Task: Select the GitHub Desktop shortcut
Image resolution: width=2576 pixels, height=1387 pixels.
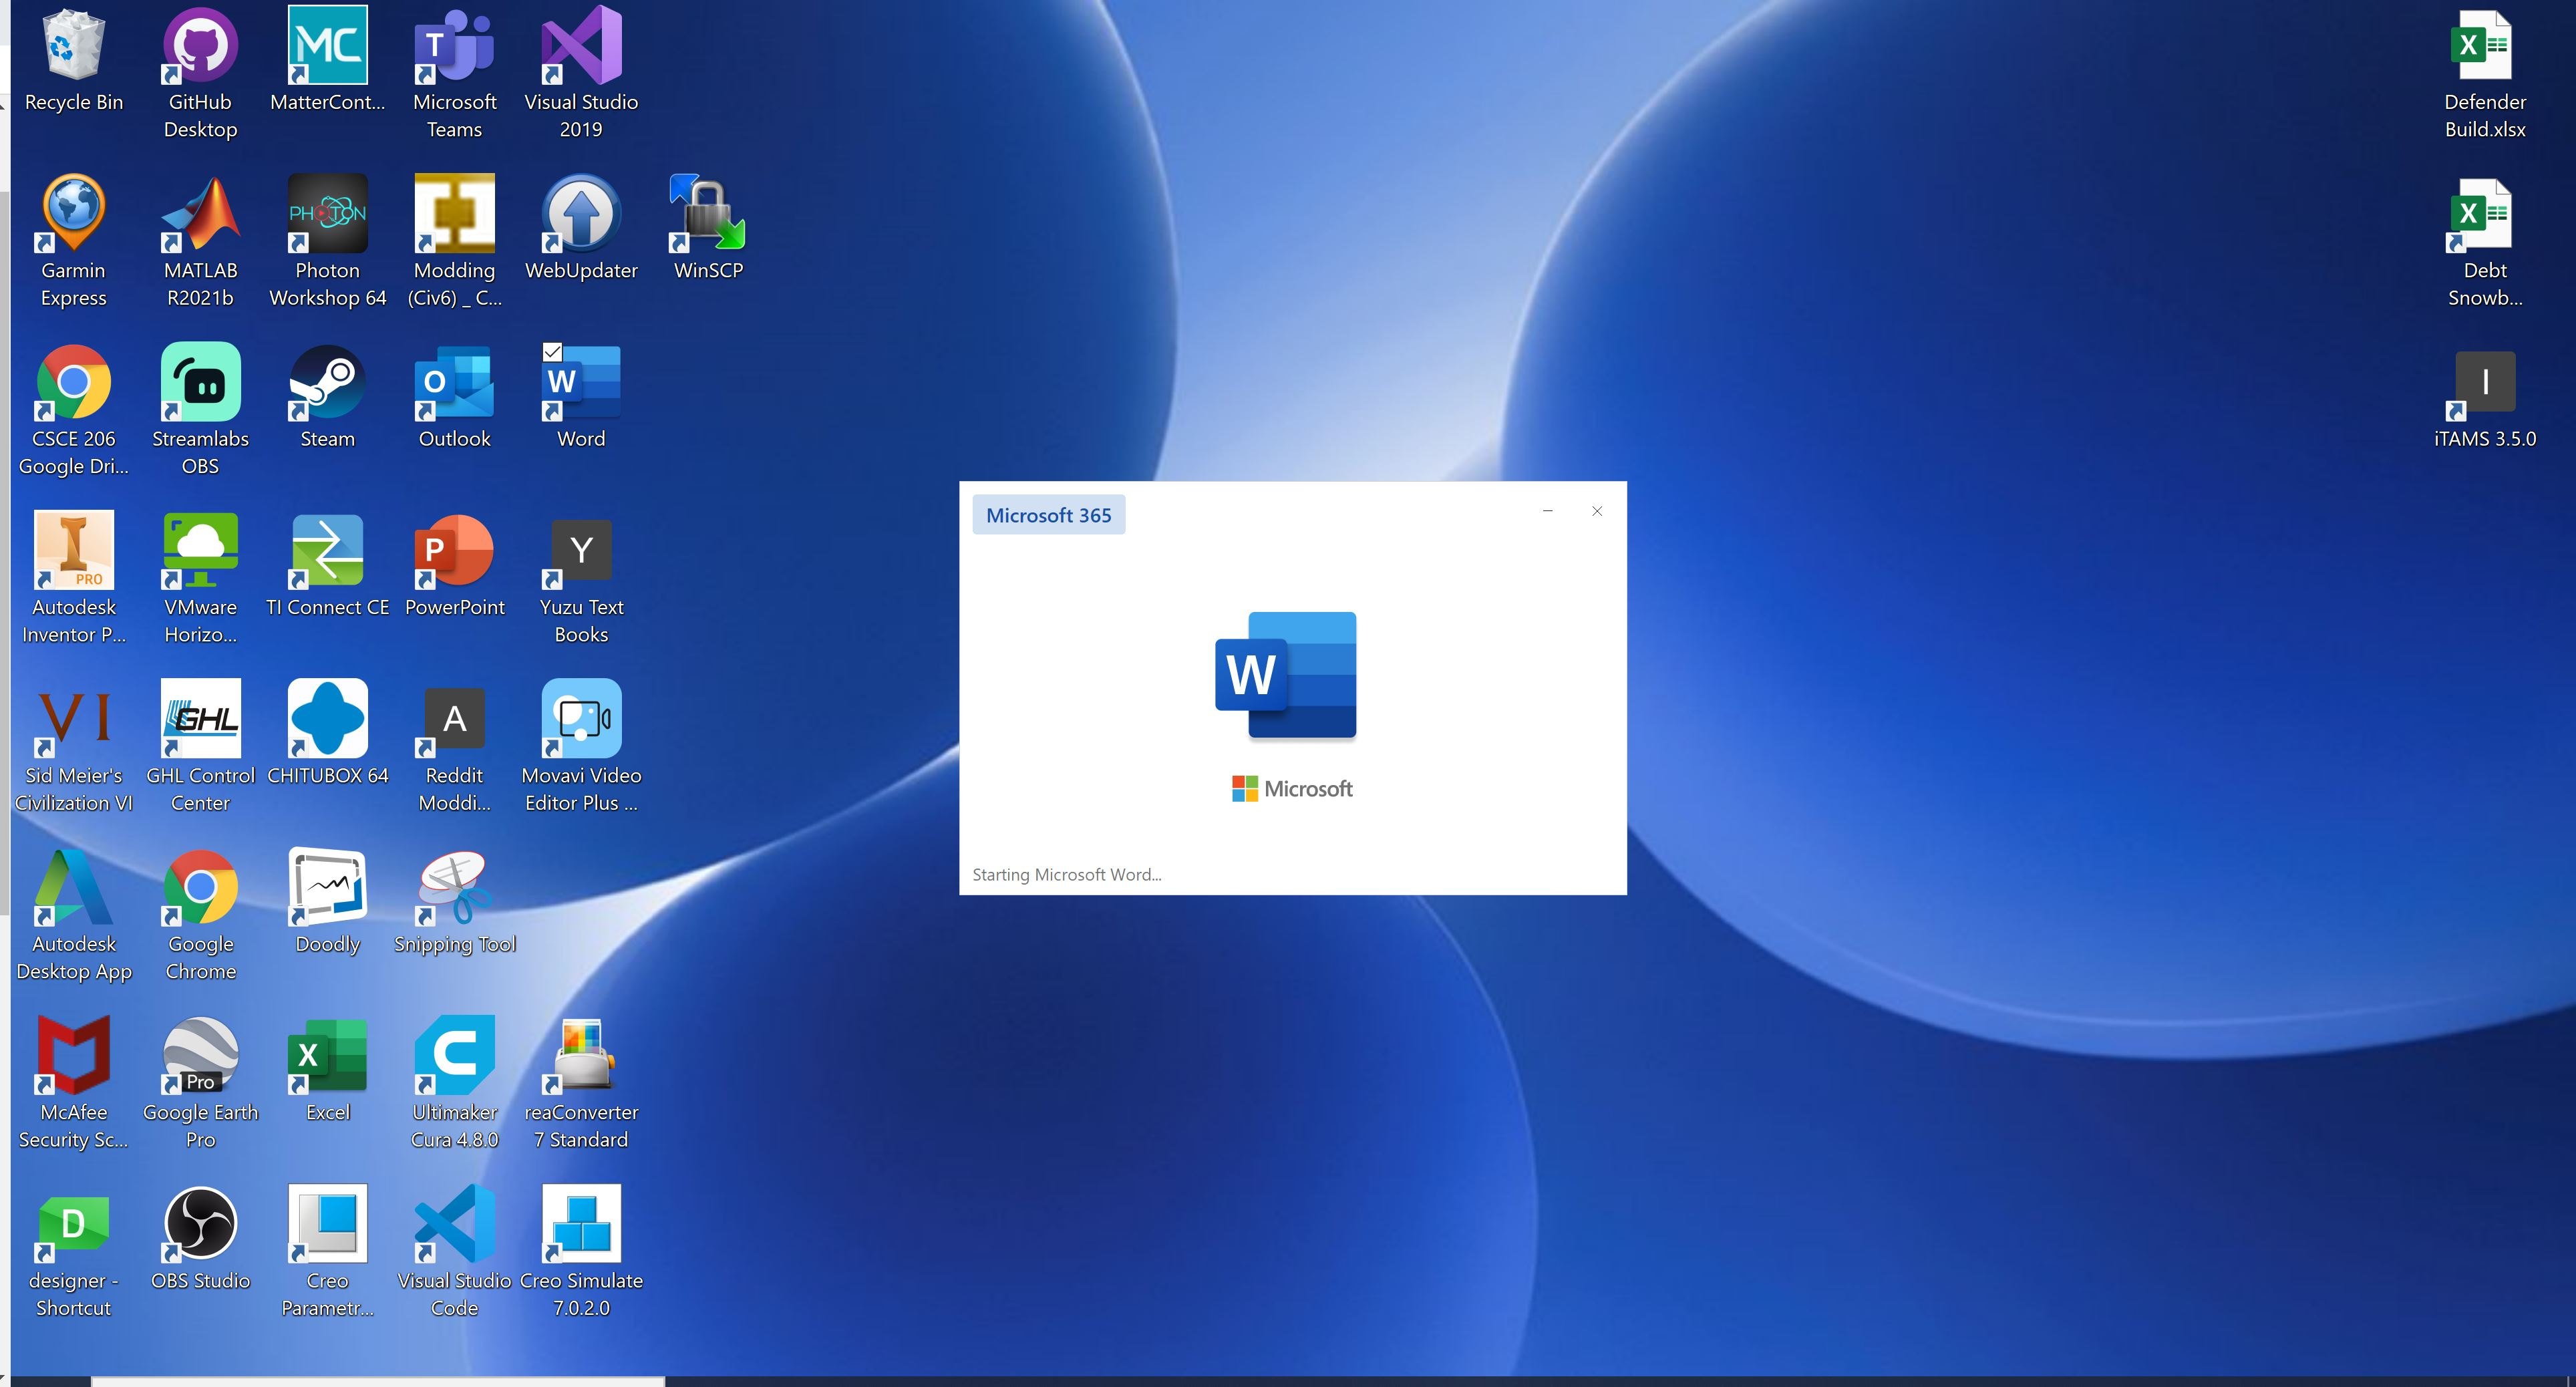Action: click(x=200, y=45)
